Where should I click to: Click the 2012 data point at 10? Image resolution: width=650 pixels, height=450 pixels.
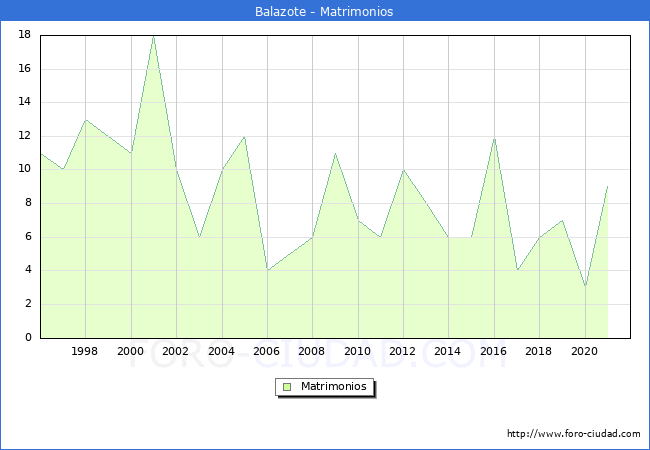pyautogui.click(x=403, y=170)
